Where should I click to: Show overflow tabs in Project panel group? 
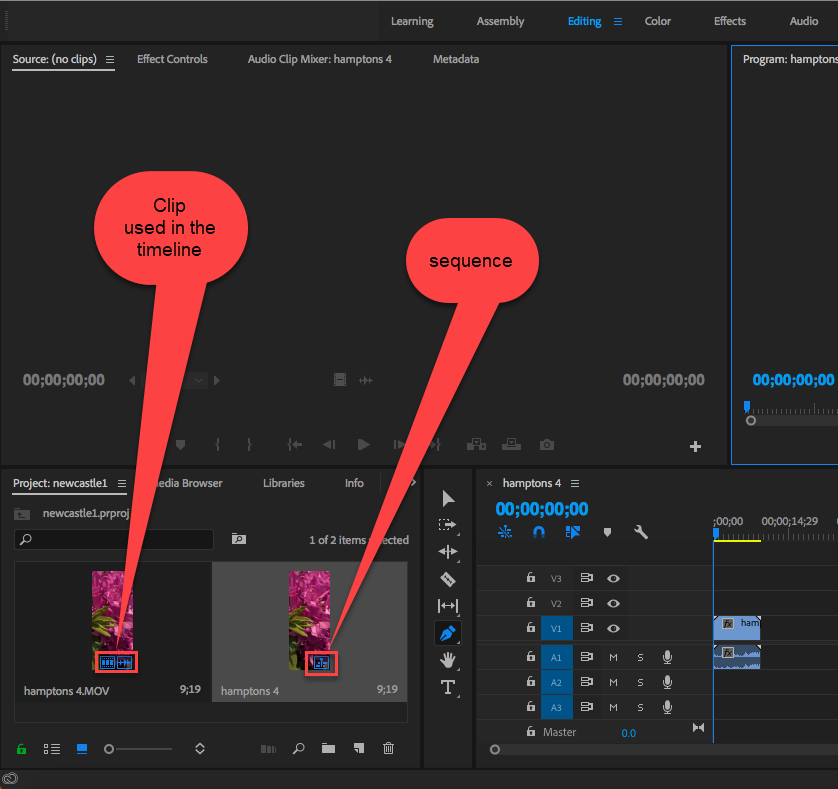pyautogui.click(x=413, y=483)
